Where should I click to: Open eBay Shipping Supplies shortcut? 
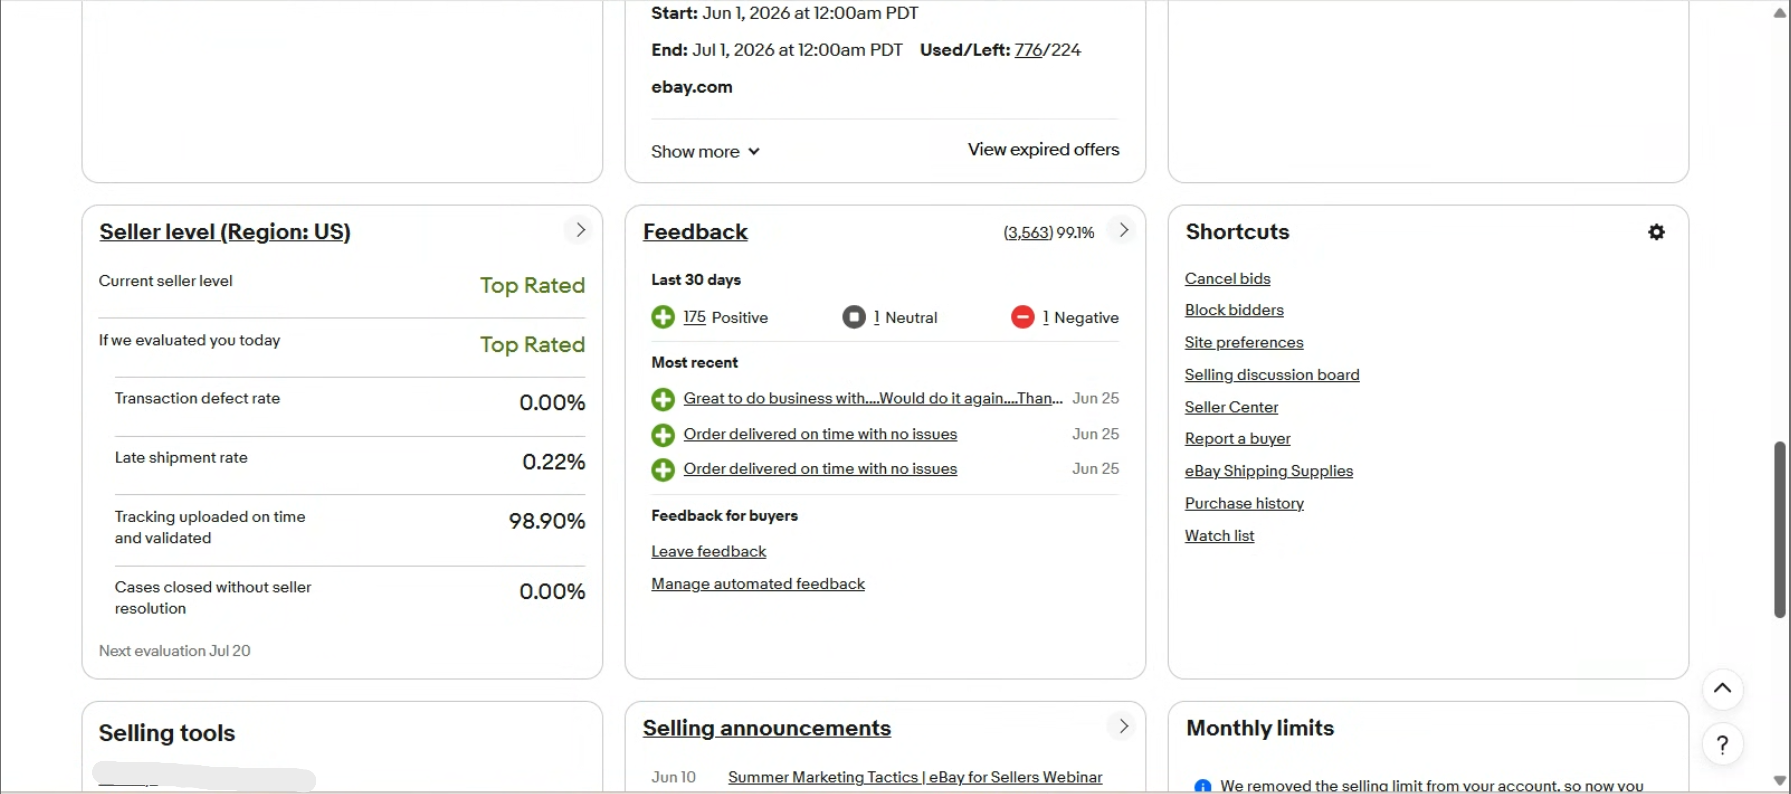pos(1268,471)
